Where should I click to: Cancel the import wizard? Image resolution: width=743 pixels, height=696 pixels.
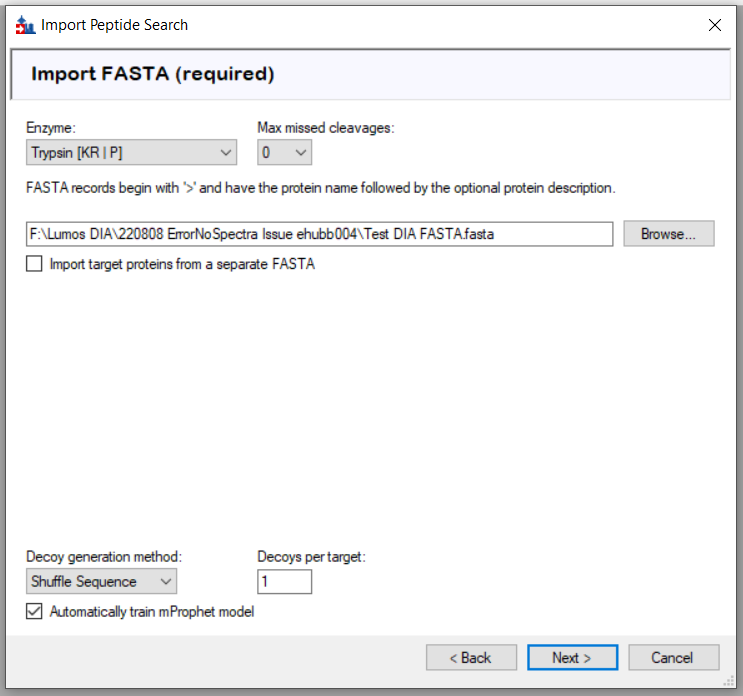coord(672,658)
